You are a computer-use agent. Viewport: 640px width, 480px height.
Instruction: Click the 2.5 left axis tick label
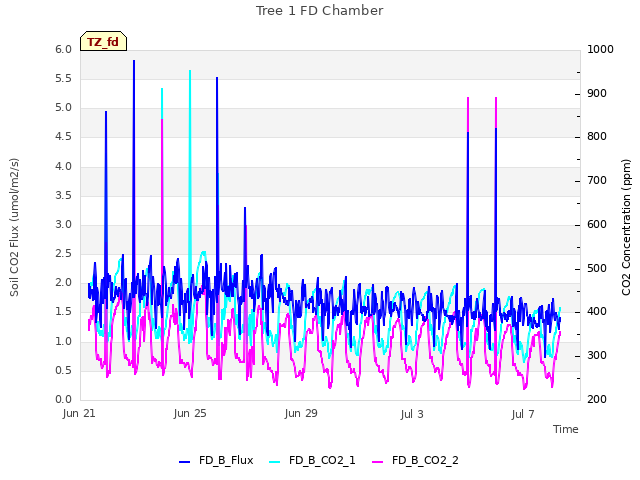point(63,253)
